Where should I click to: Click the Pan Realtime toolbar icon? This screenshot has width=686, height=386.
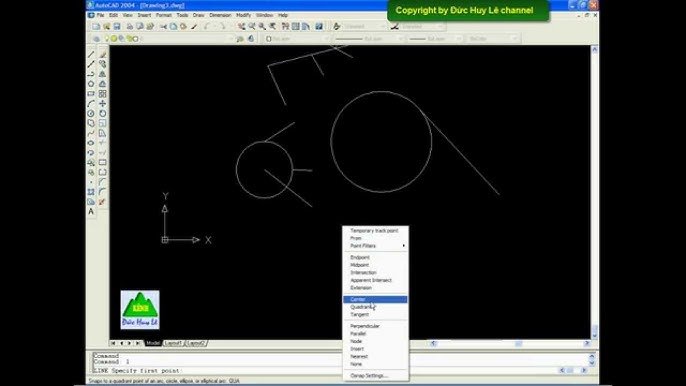(242, 27)
